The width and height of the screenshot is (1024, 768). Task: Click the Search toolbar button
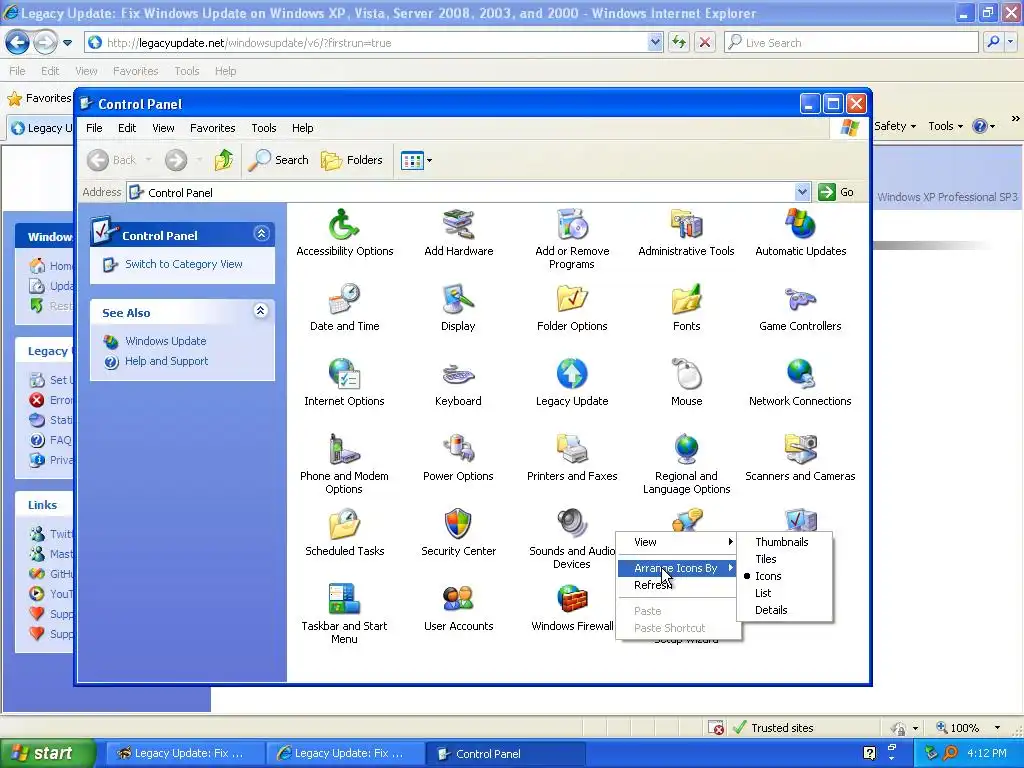click(x=278, y=160)
